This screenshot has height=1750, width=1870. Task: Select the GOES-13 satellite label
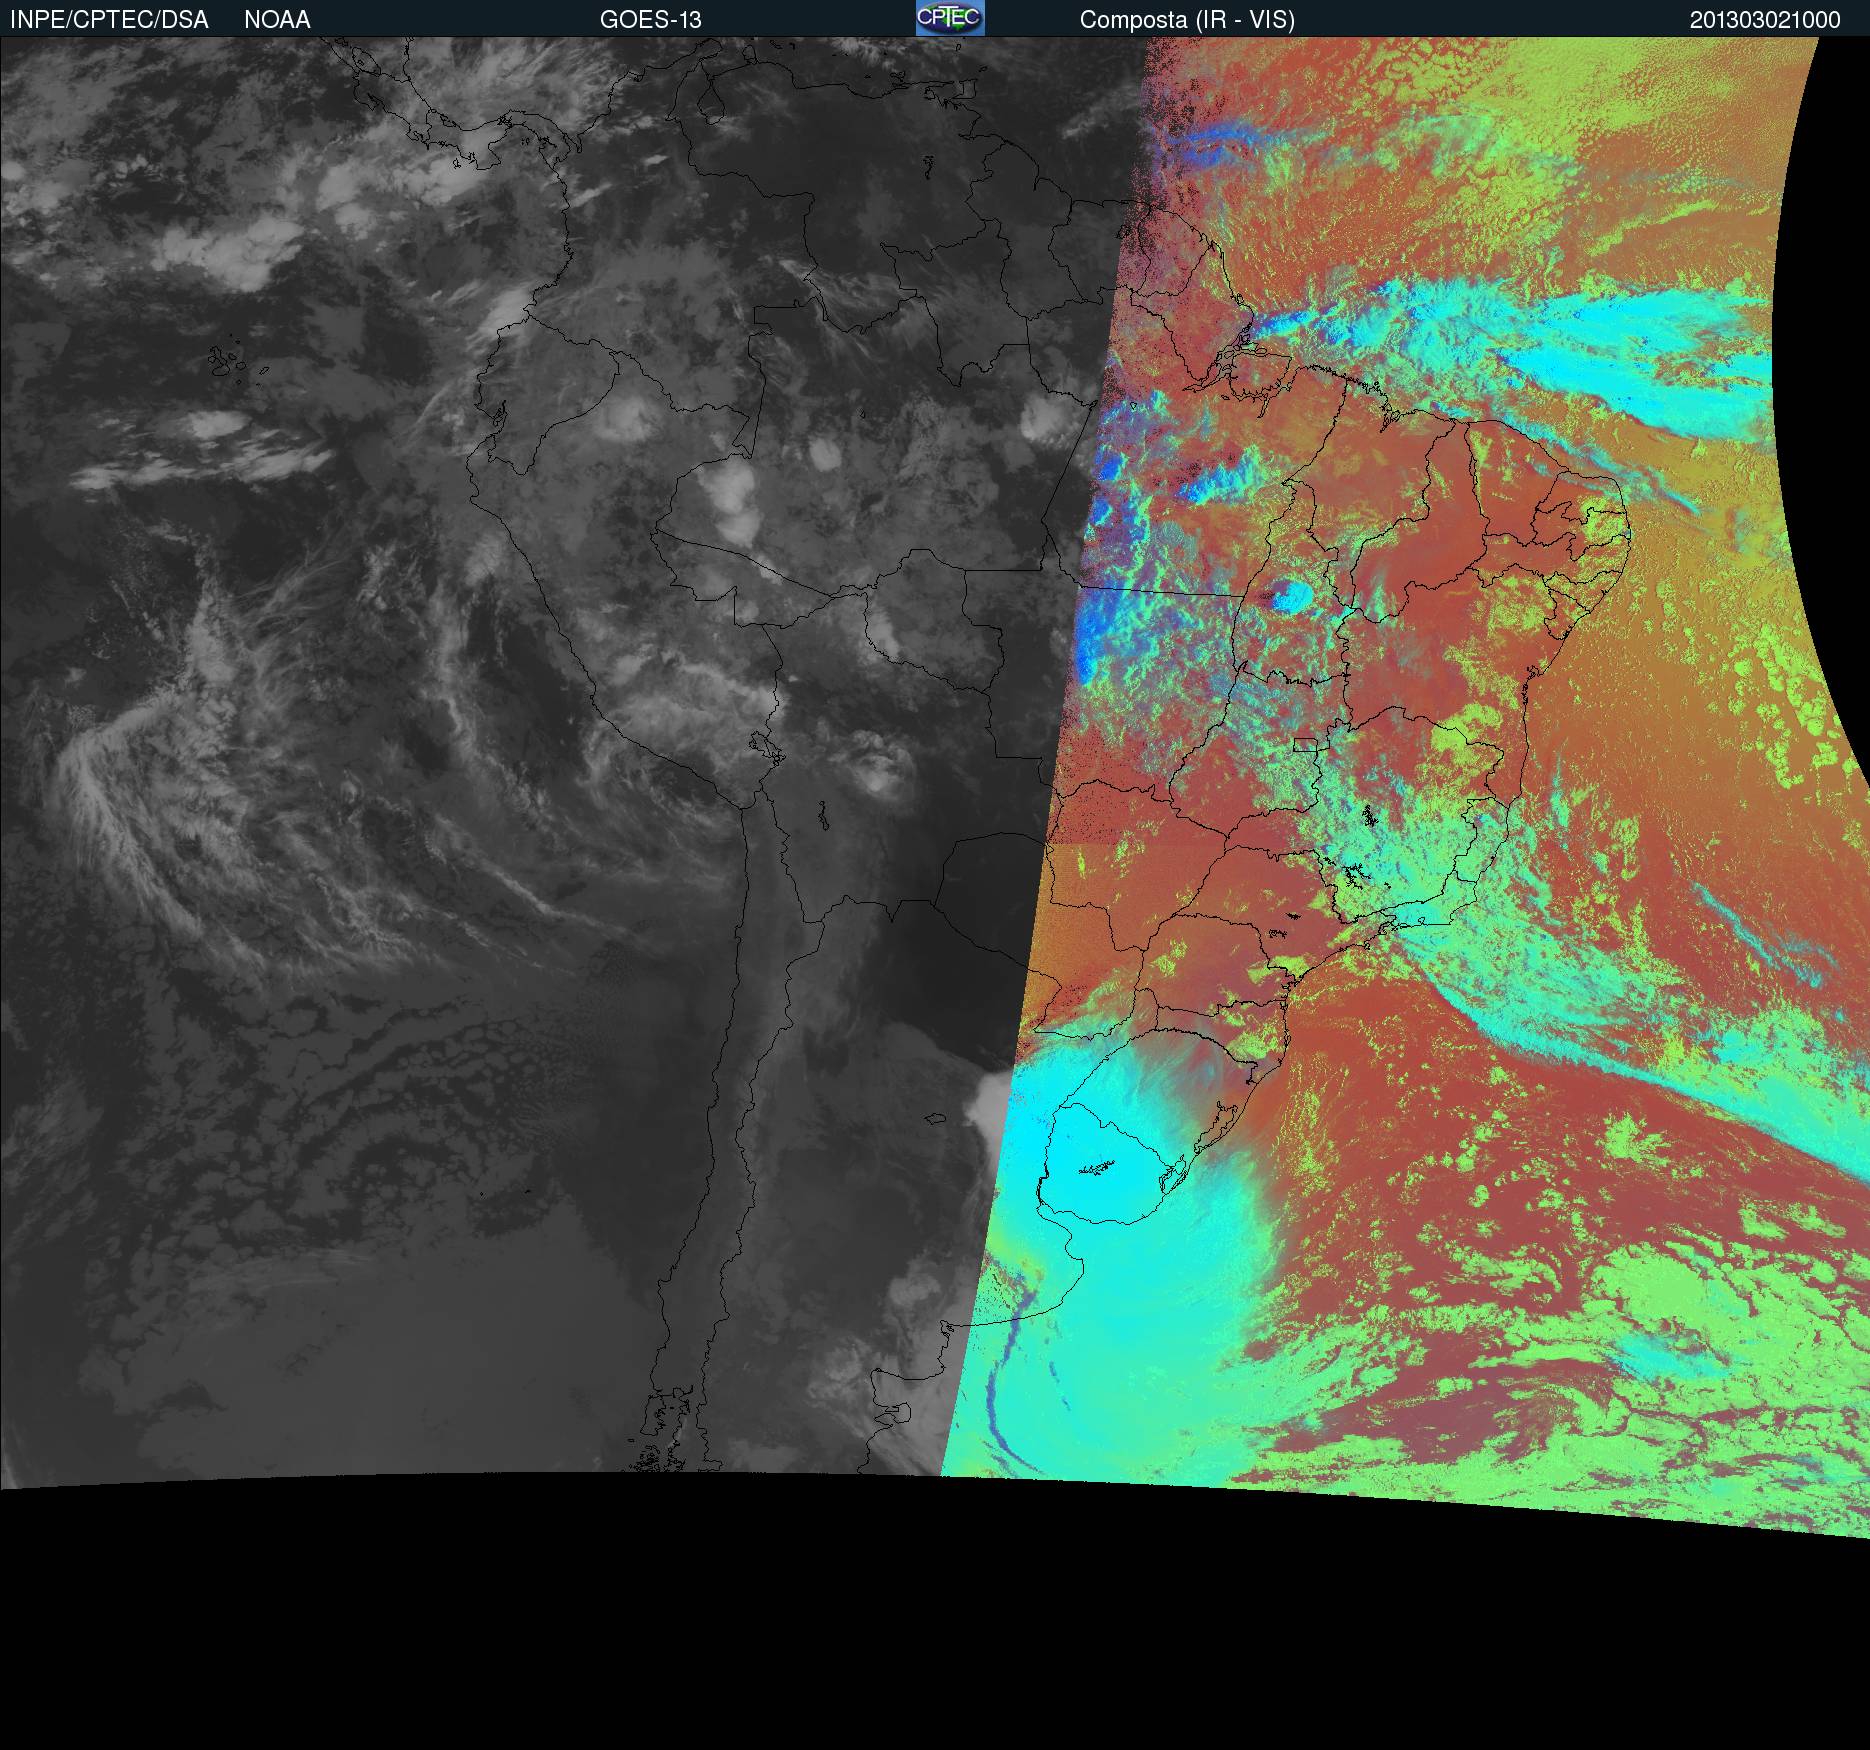tap(651, 20)
